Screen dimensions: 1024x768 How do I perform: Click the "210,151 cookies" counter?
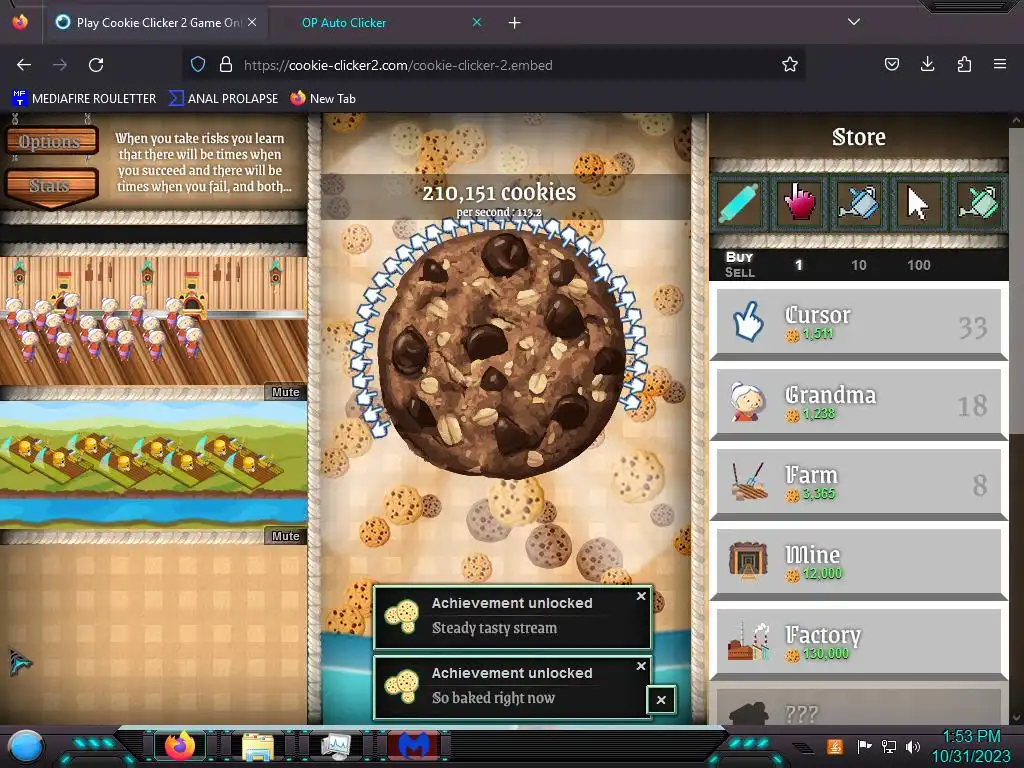(x=499, y=193)
